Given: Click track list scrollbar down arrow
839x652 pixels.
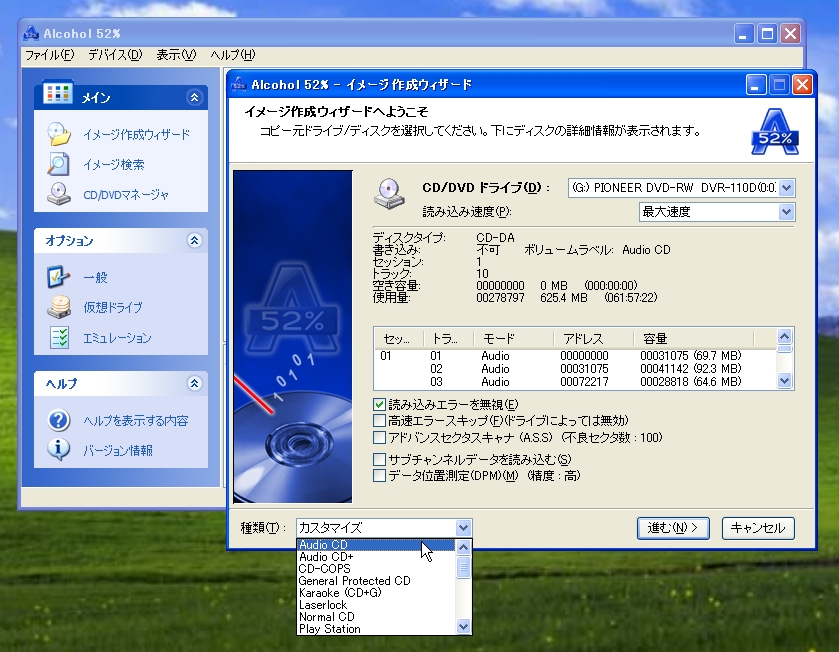Looking at the screenshot, I should click(784, 381).
